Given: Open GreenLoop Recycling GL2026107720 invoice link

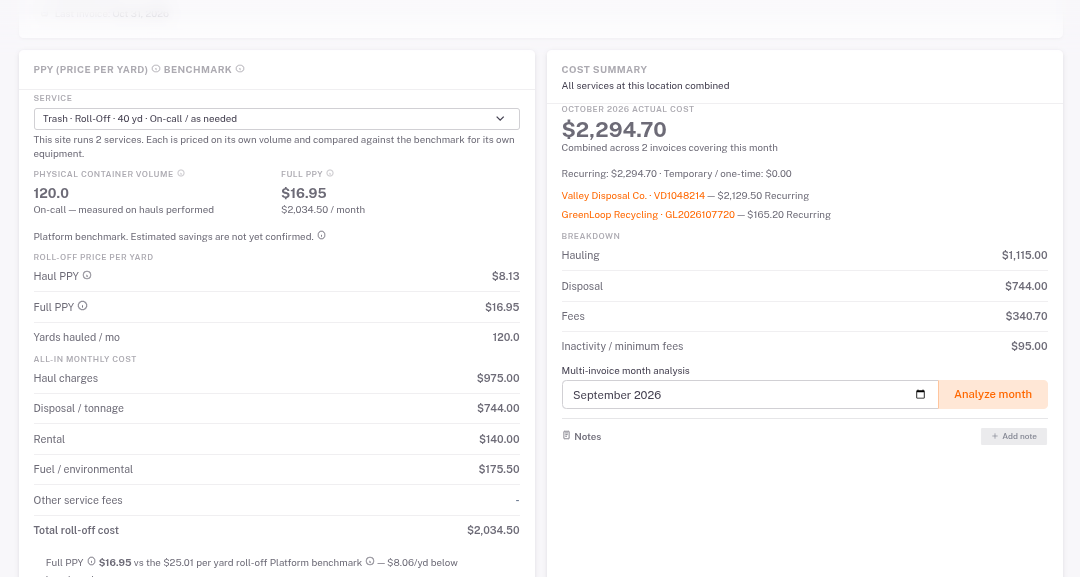Looking at the screenshot, I should 648,215.
